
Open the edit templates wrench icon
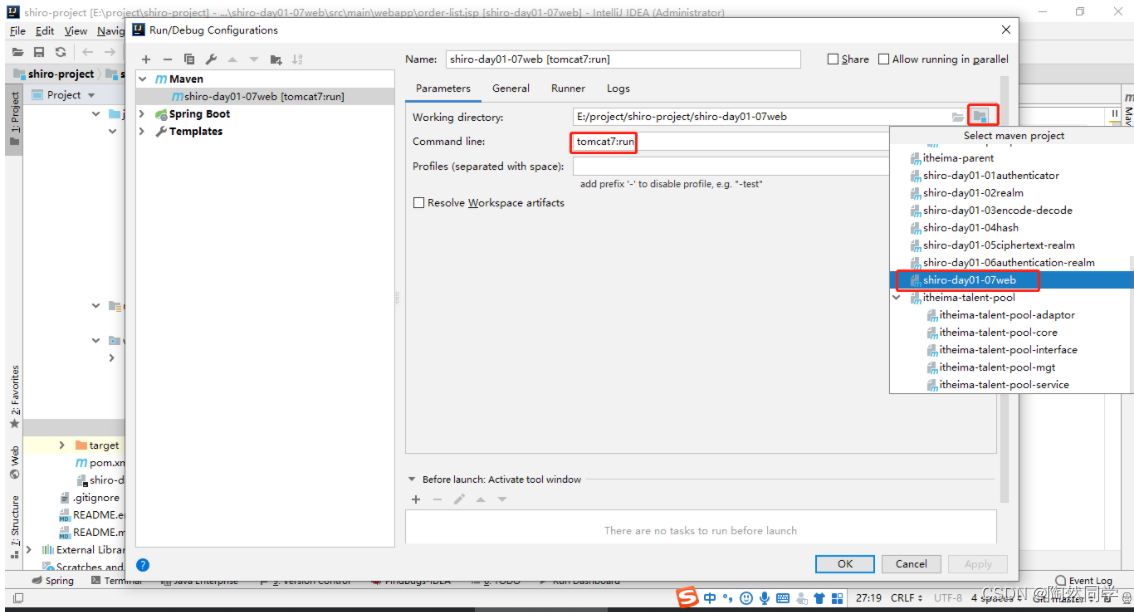[211, 59]
